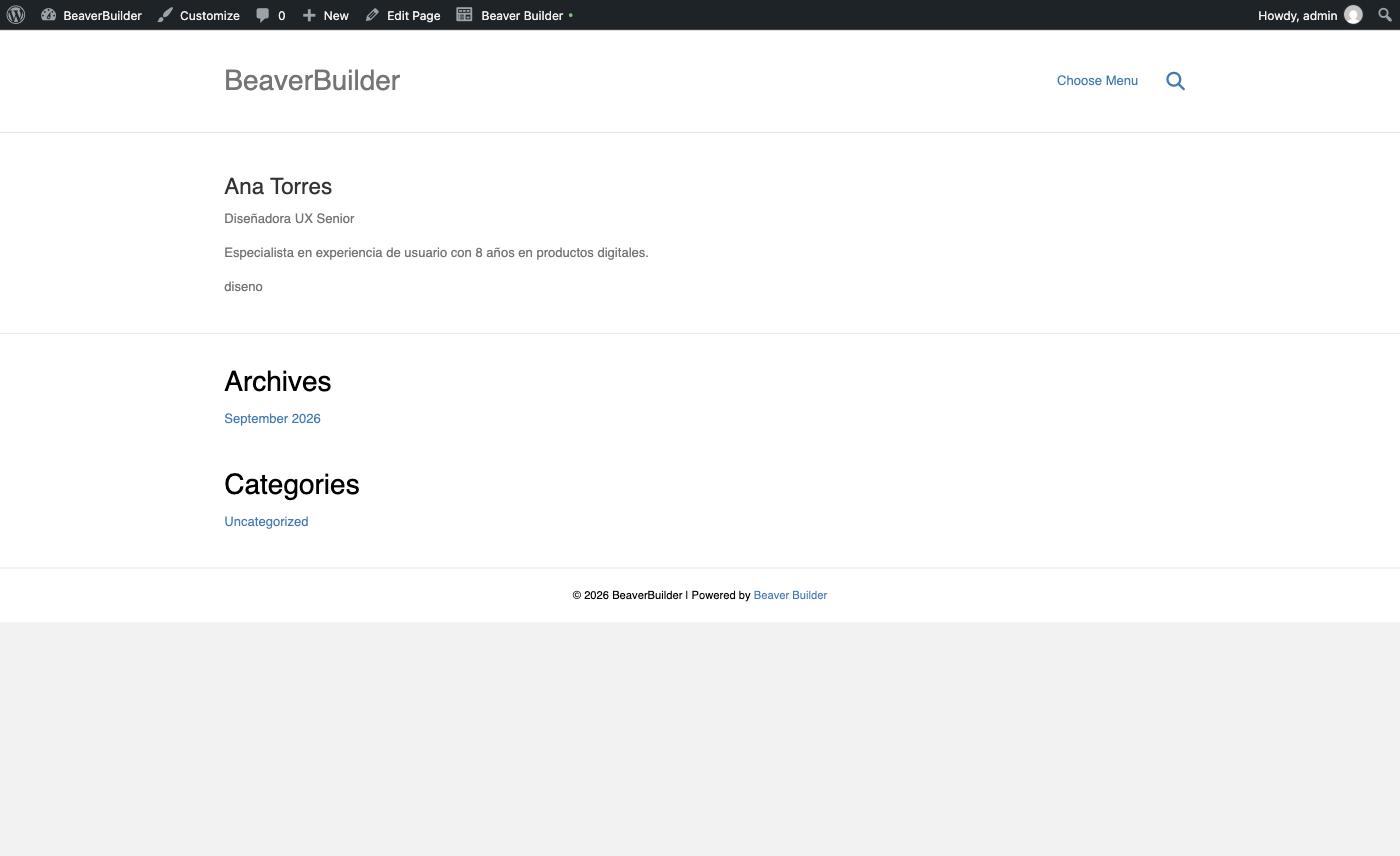Click the Diseñadora UX Senior text
The image size is (1400, 856).
pyautogui.click(x=289, y=219)
